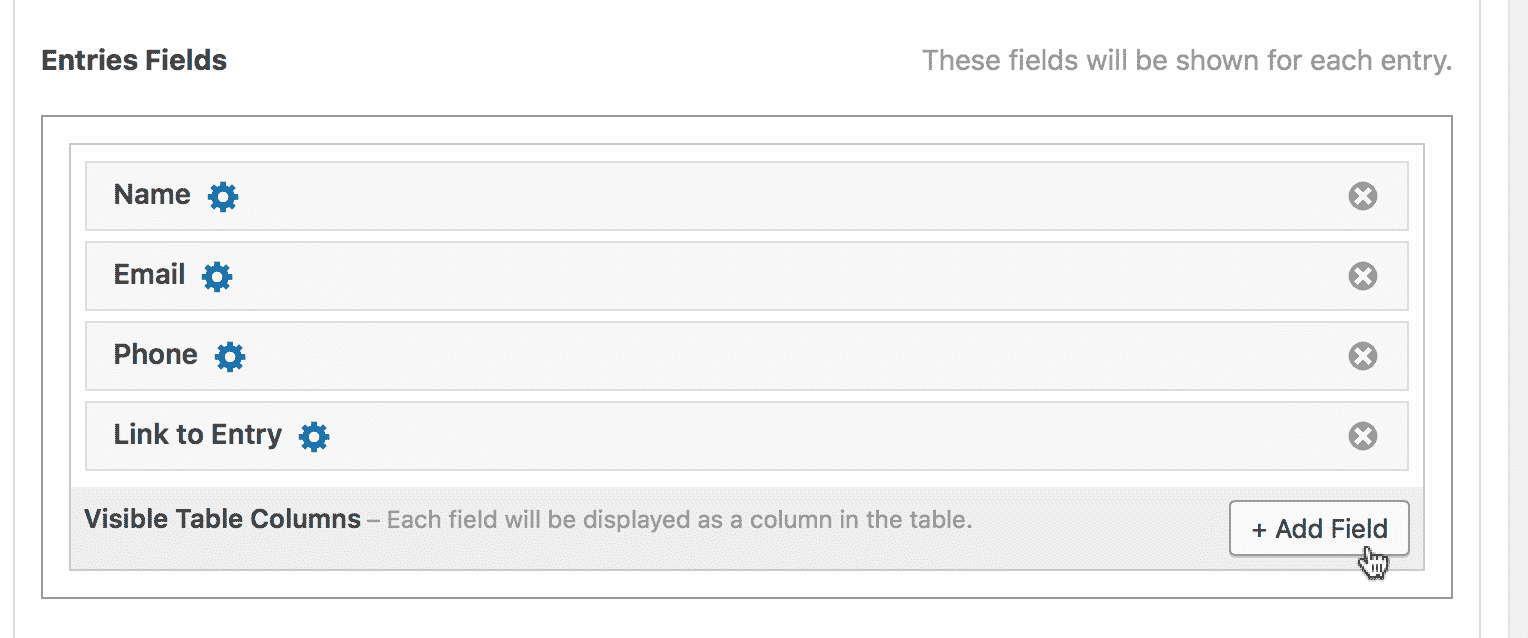Image resolution: width=1528 pixels, height=638 pixels.
Task: Select the Name field label
Action: 152,194
